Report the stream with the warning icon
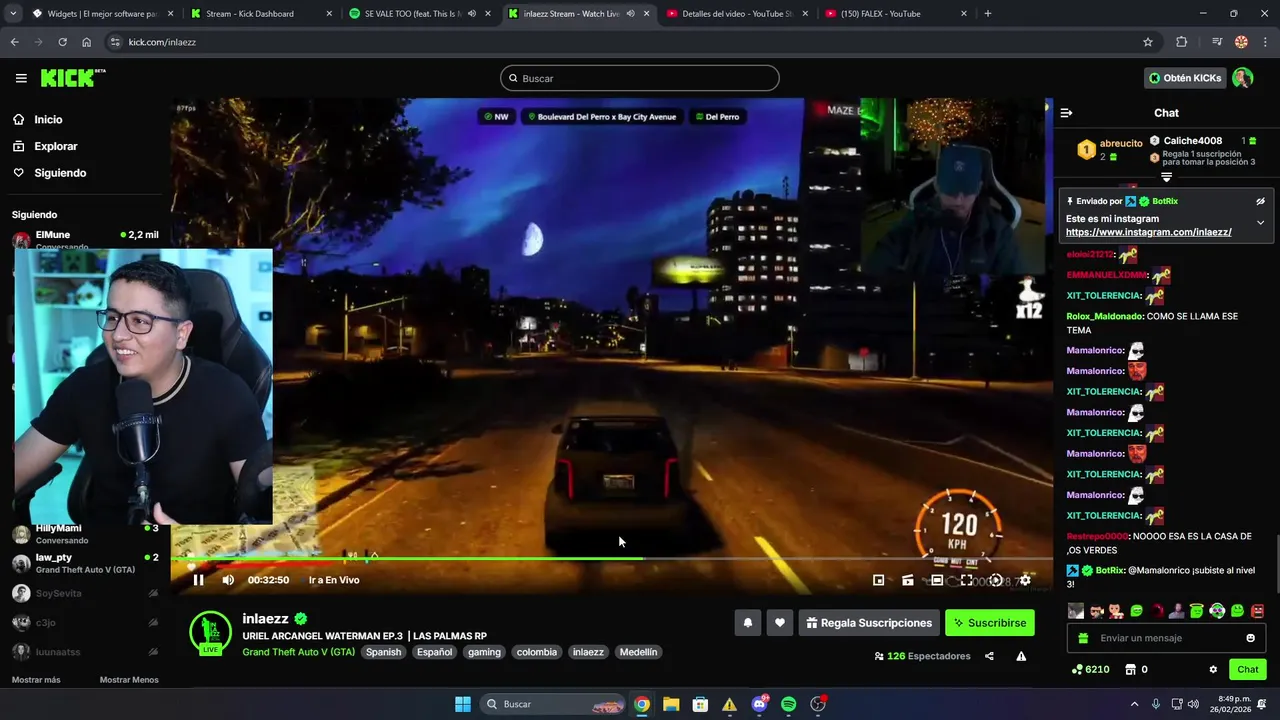1280x720 pixels. 1021,656
